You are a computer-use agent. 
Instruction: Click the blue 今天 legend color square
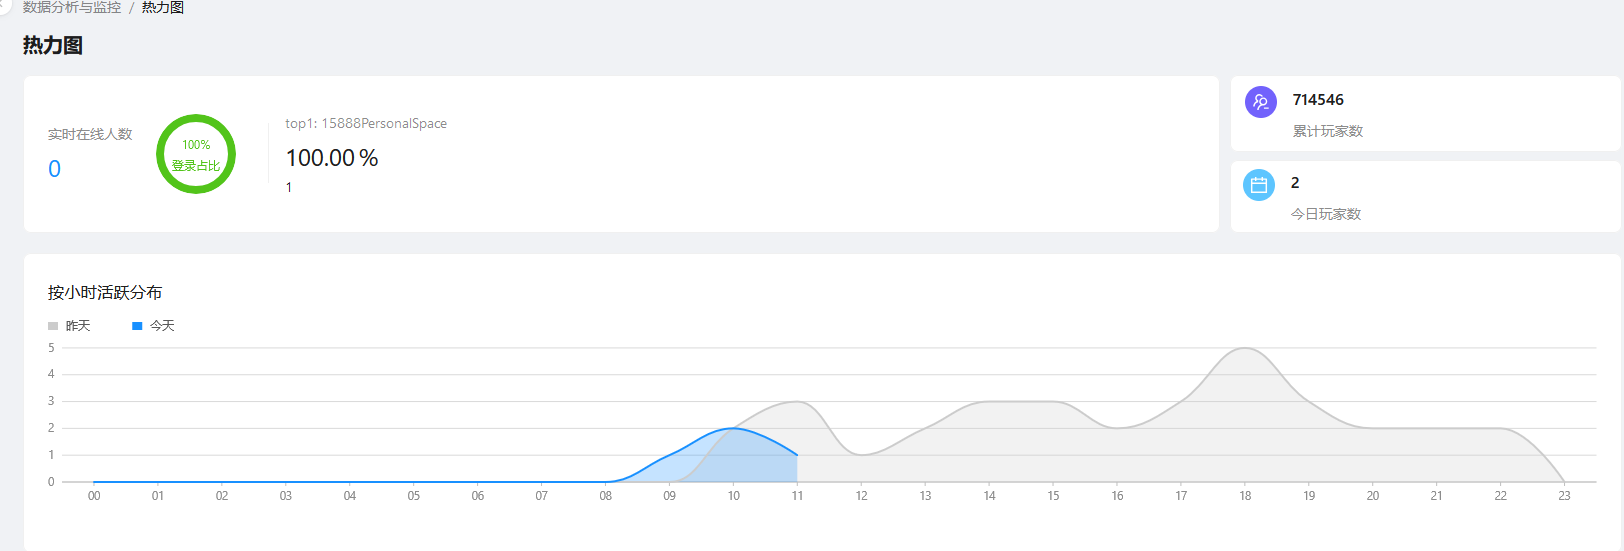[x=137, y=326]
